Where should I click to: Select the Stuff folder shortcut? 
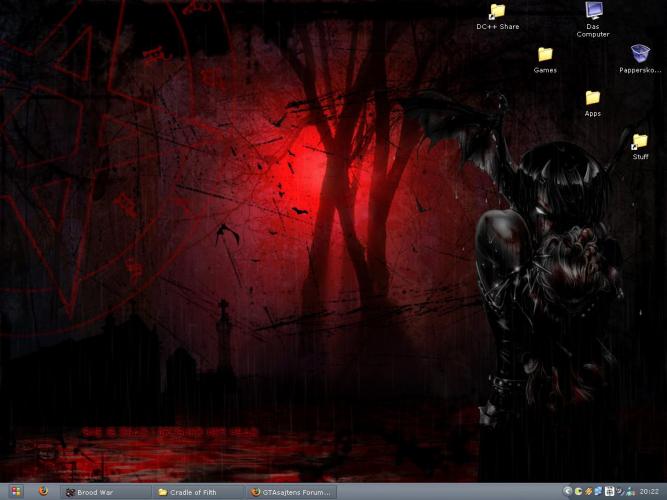pyautogui.click(x=640, y=141)
